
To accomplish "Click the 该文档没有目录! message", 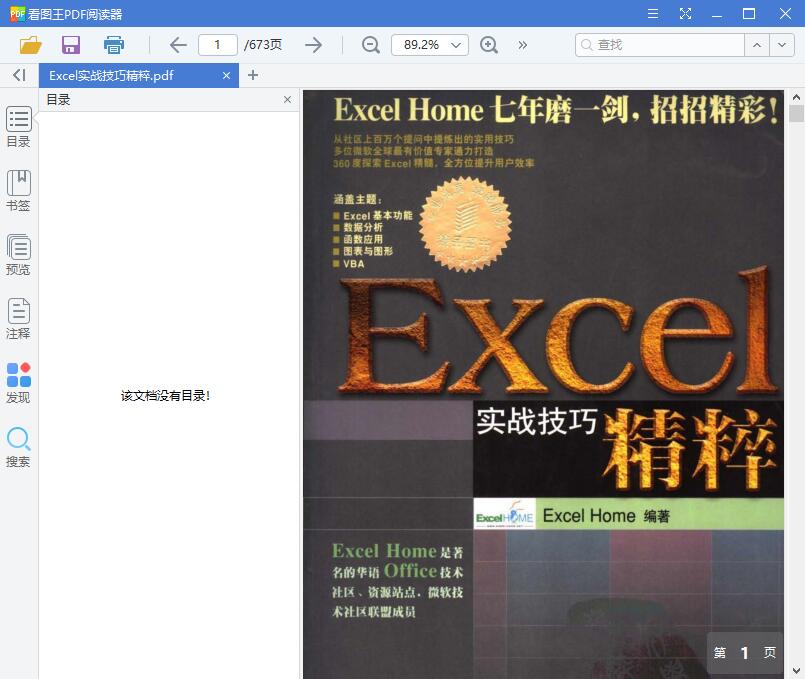I will click(165, 396).
